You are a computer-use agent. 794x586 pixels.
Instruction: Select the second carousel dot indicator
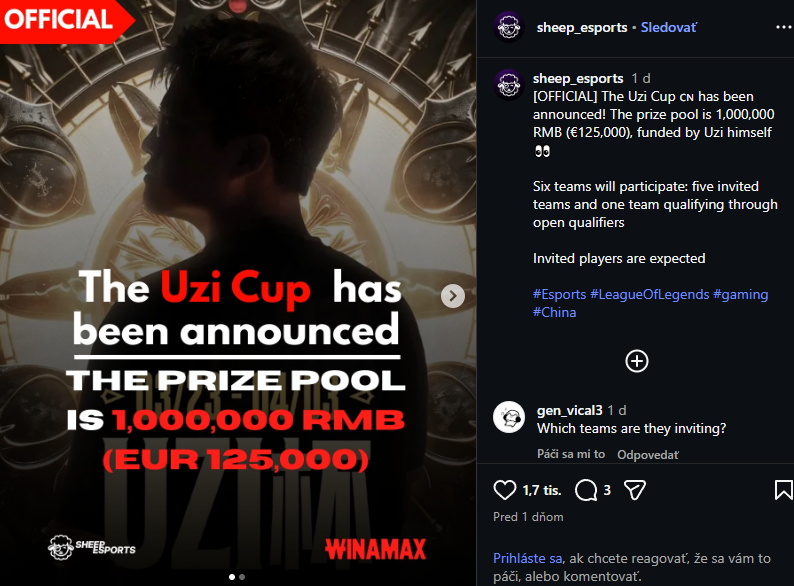tap(242, 577)
